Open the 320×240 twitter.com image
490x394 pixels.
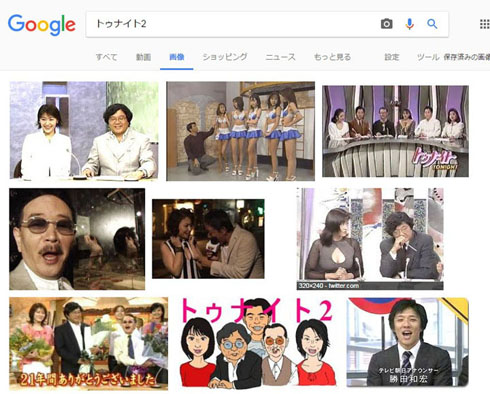point(370,239)
